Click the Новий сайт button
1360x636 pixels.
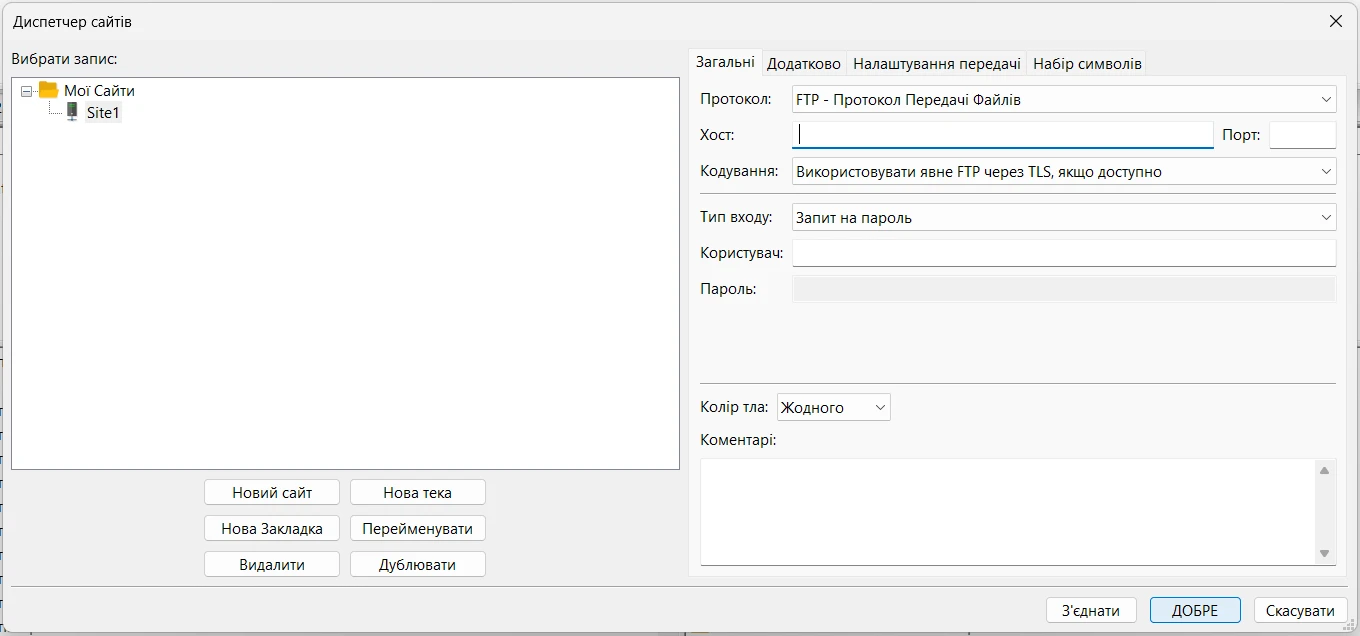coord(272,493)
